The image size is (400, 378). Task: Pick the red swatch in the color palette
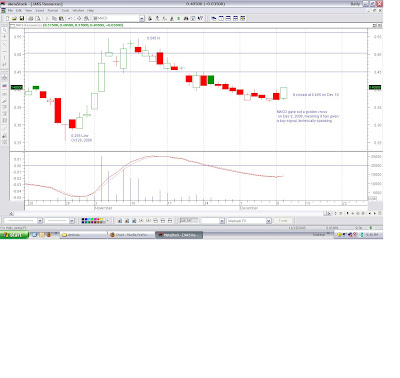click(x=98, y=219)
